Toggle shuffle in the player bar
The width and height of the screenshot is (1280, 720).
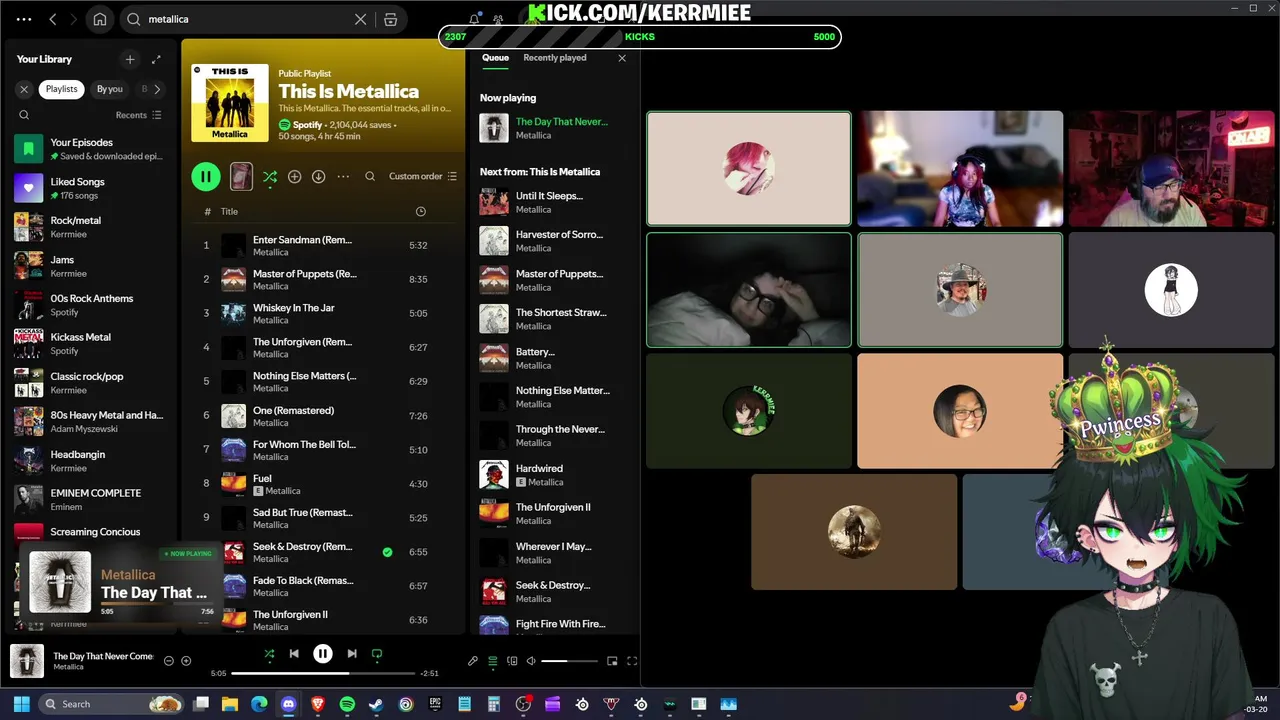pos(269,654)
